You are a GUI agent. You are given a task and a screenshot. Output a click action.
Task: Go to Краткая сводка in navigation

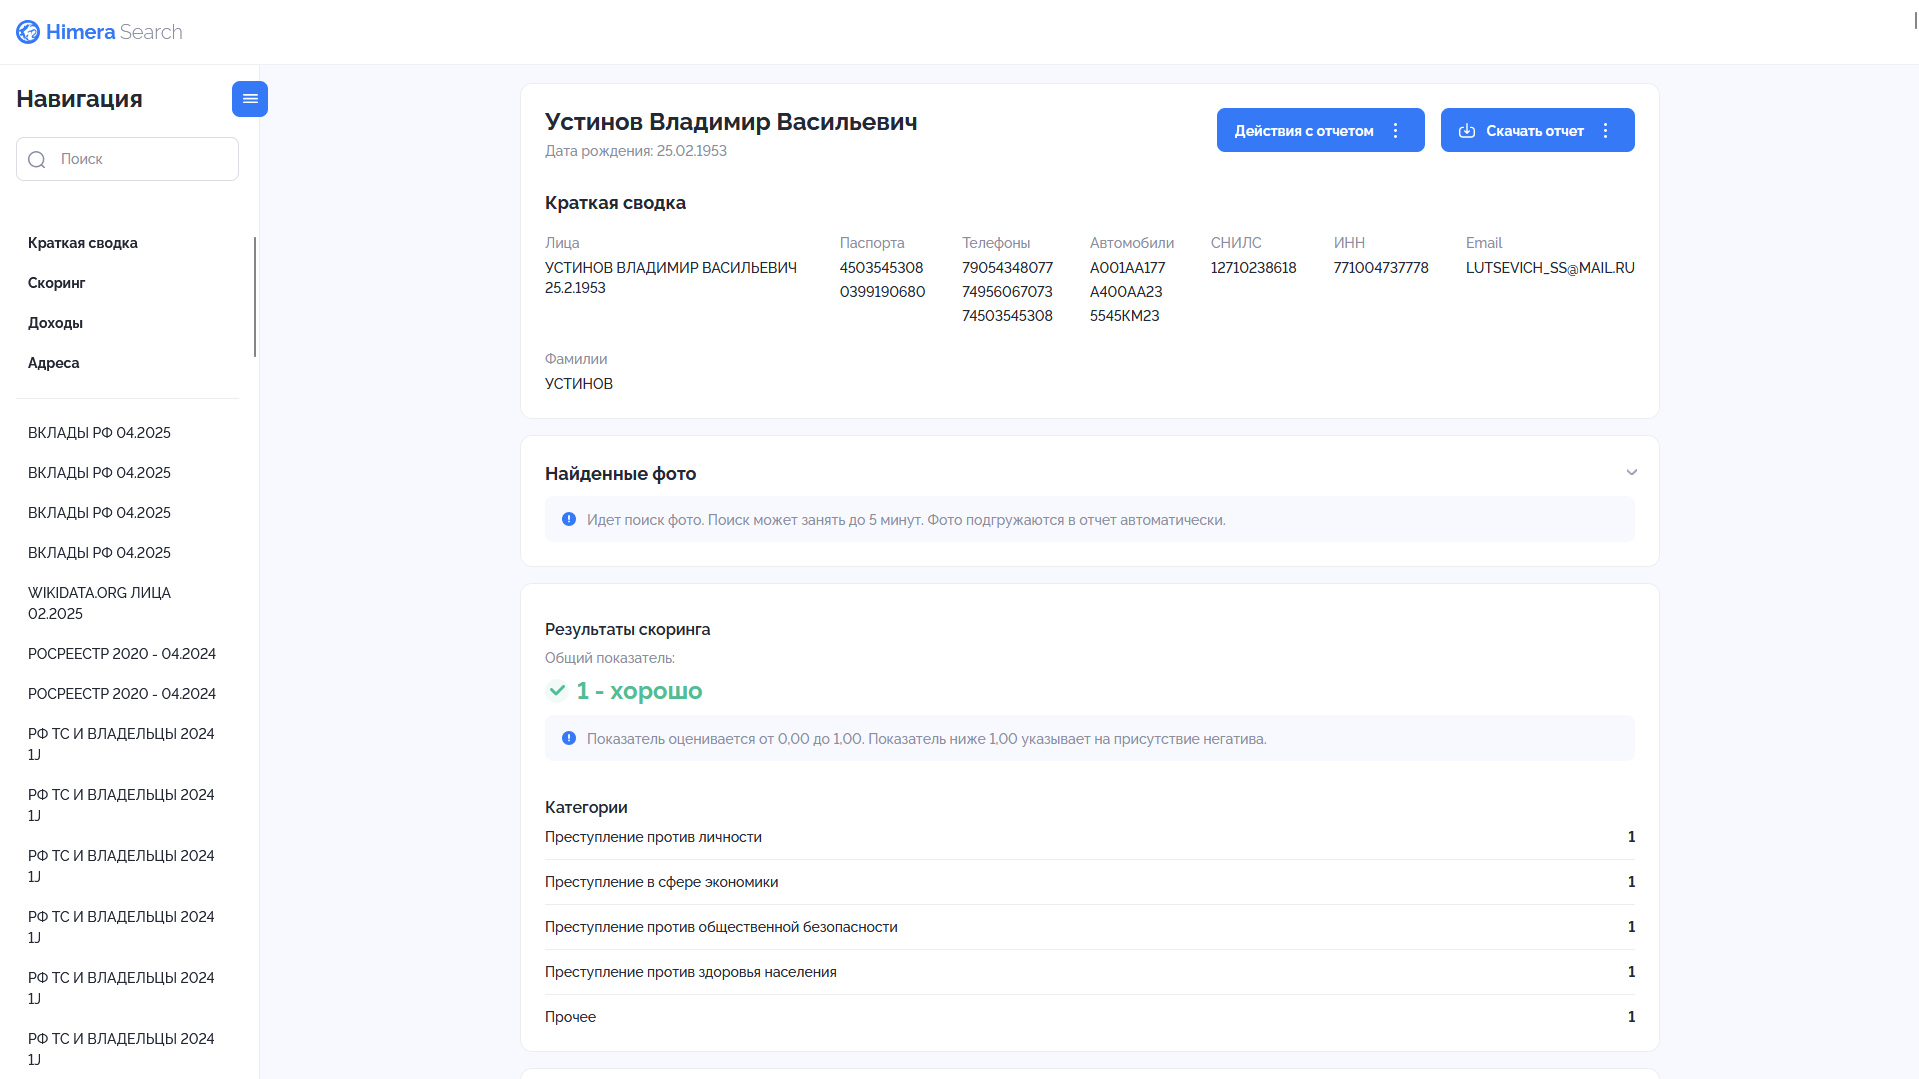pos(83,243)
